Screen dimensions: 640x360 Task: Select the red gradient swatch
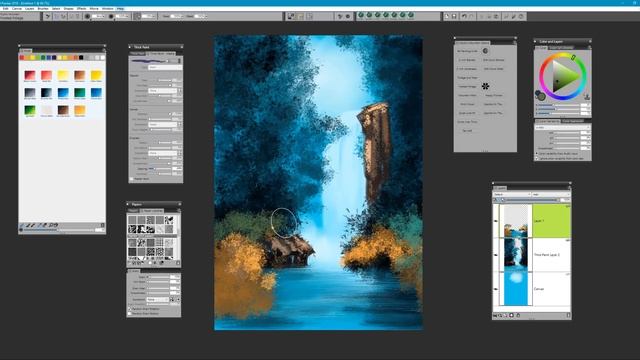[x=30, y=75]
